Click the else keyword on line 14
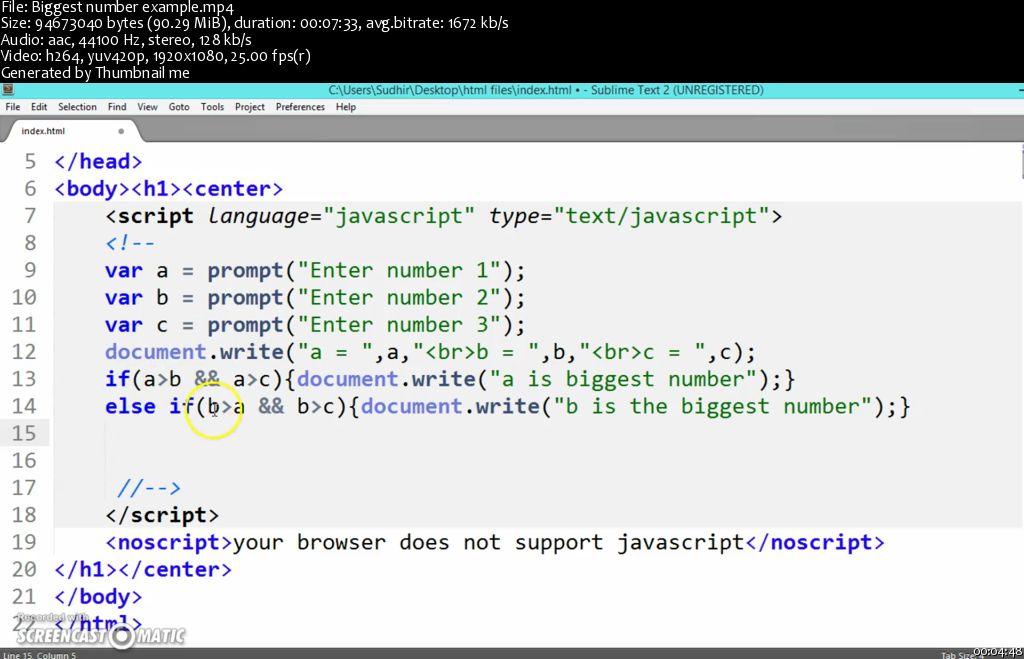Image resolution: width=1024 pixels, height=659 pixels. pyautogui.click(x=131, y=407)
